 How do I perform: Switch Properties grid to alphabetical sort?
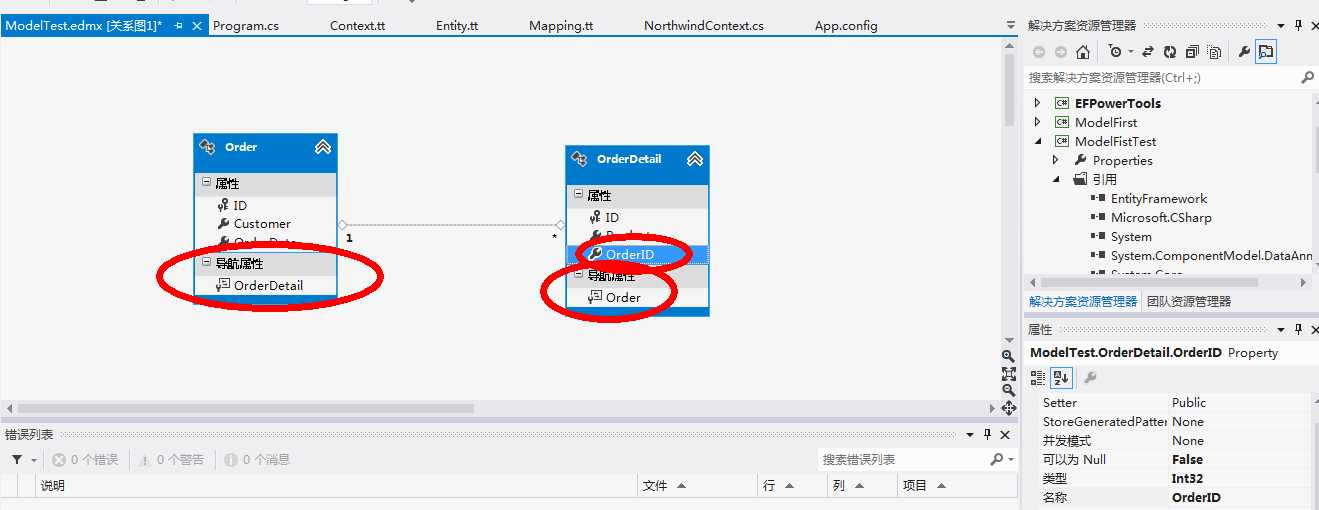(x=1059, y=377)
